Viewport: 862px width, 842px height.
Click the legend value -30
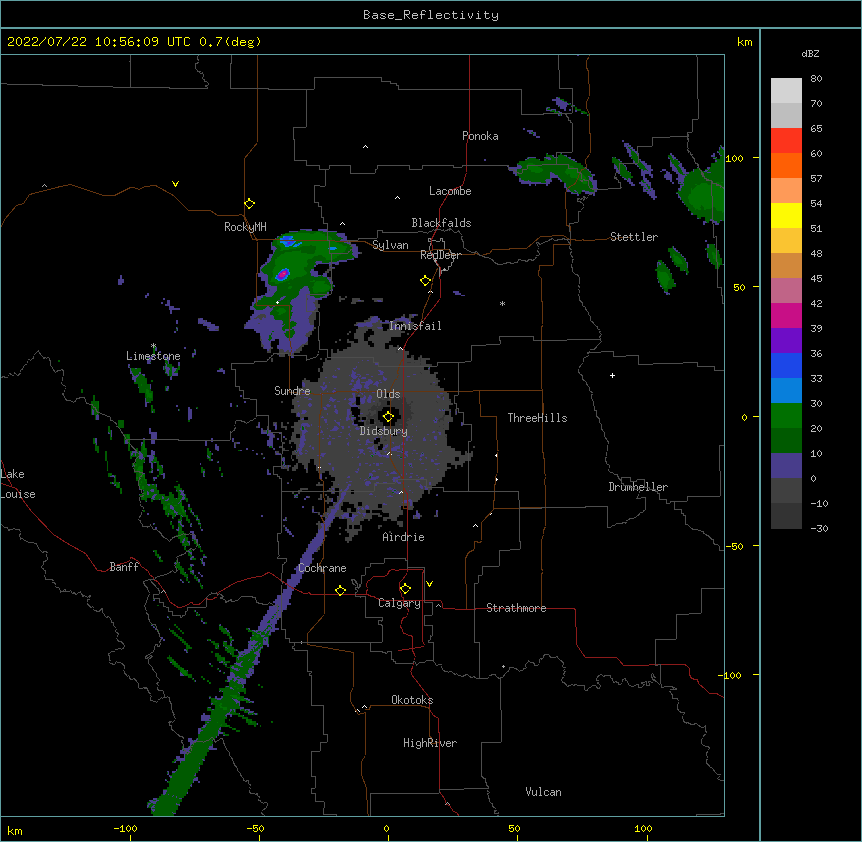[819, 528]
